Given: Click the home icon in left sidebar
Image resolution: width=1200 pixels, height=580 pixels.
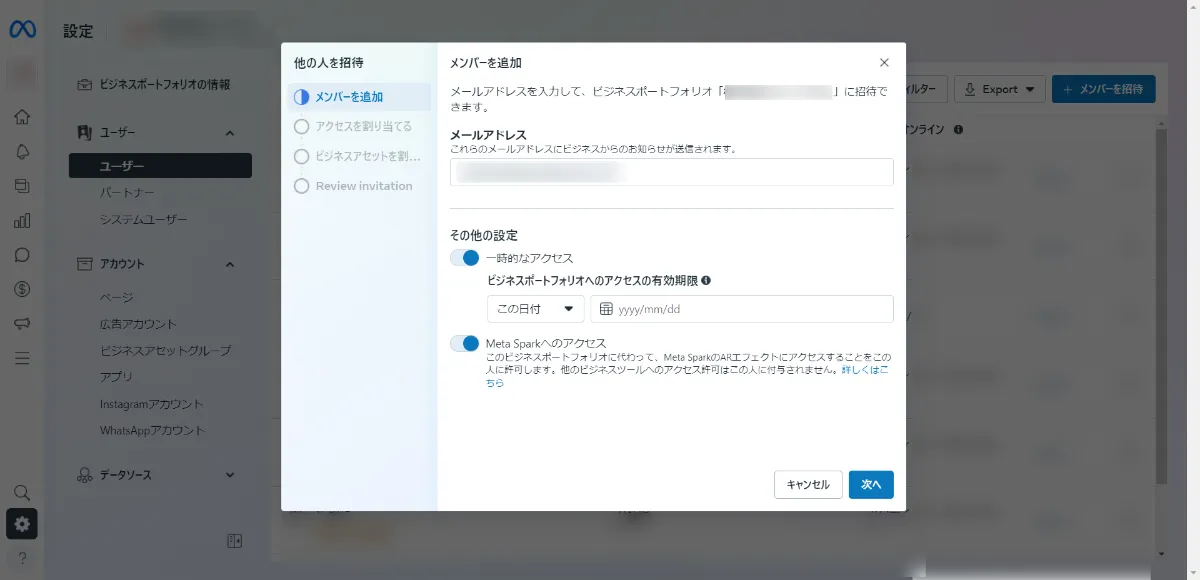Looking at the screenshot, I should point(22,117).
